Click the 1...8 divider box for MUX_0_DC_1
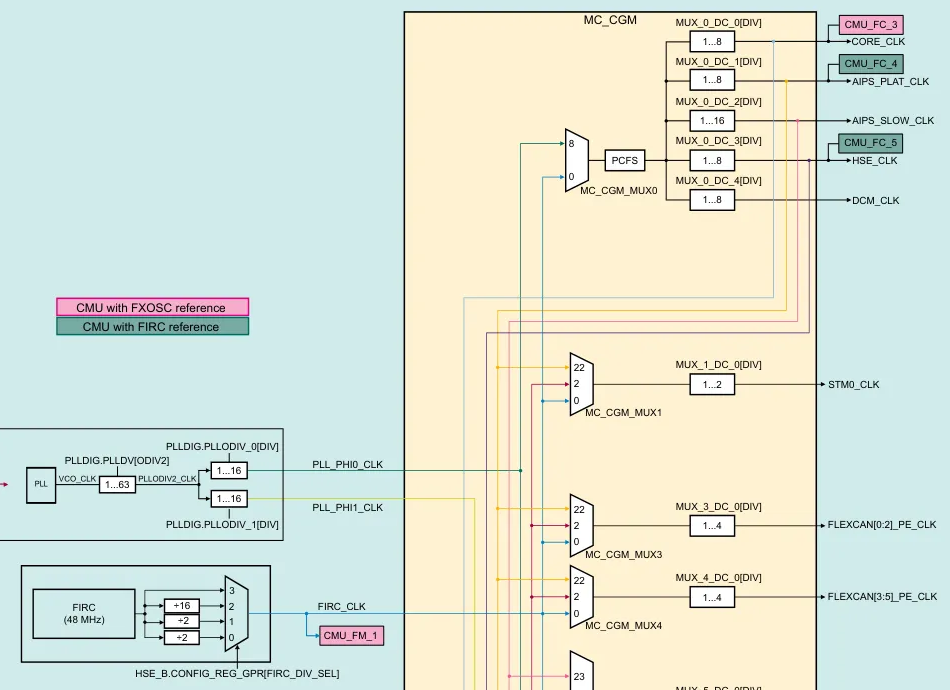Image resolution: width=950 pixels, height=690 pixels. coord(712,80)
